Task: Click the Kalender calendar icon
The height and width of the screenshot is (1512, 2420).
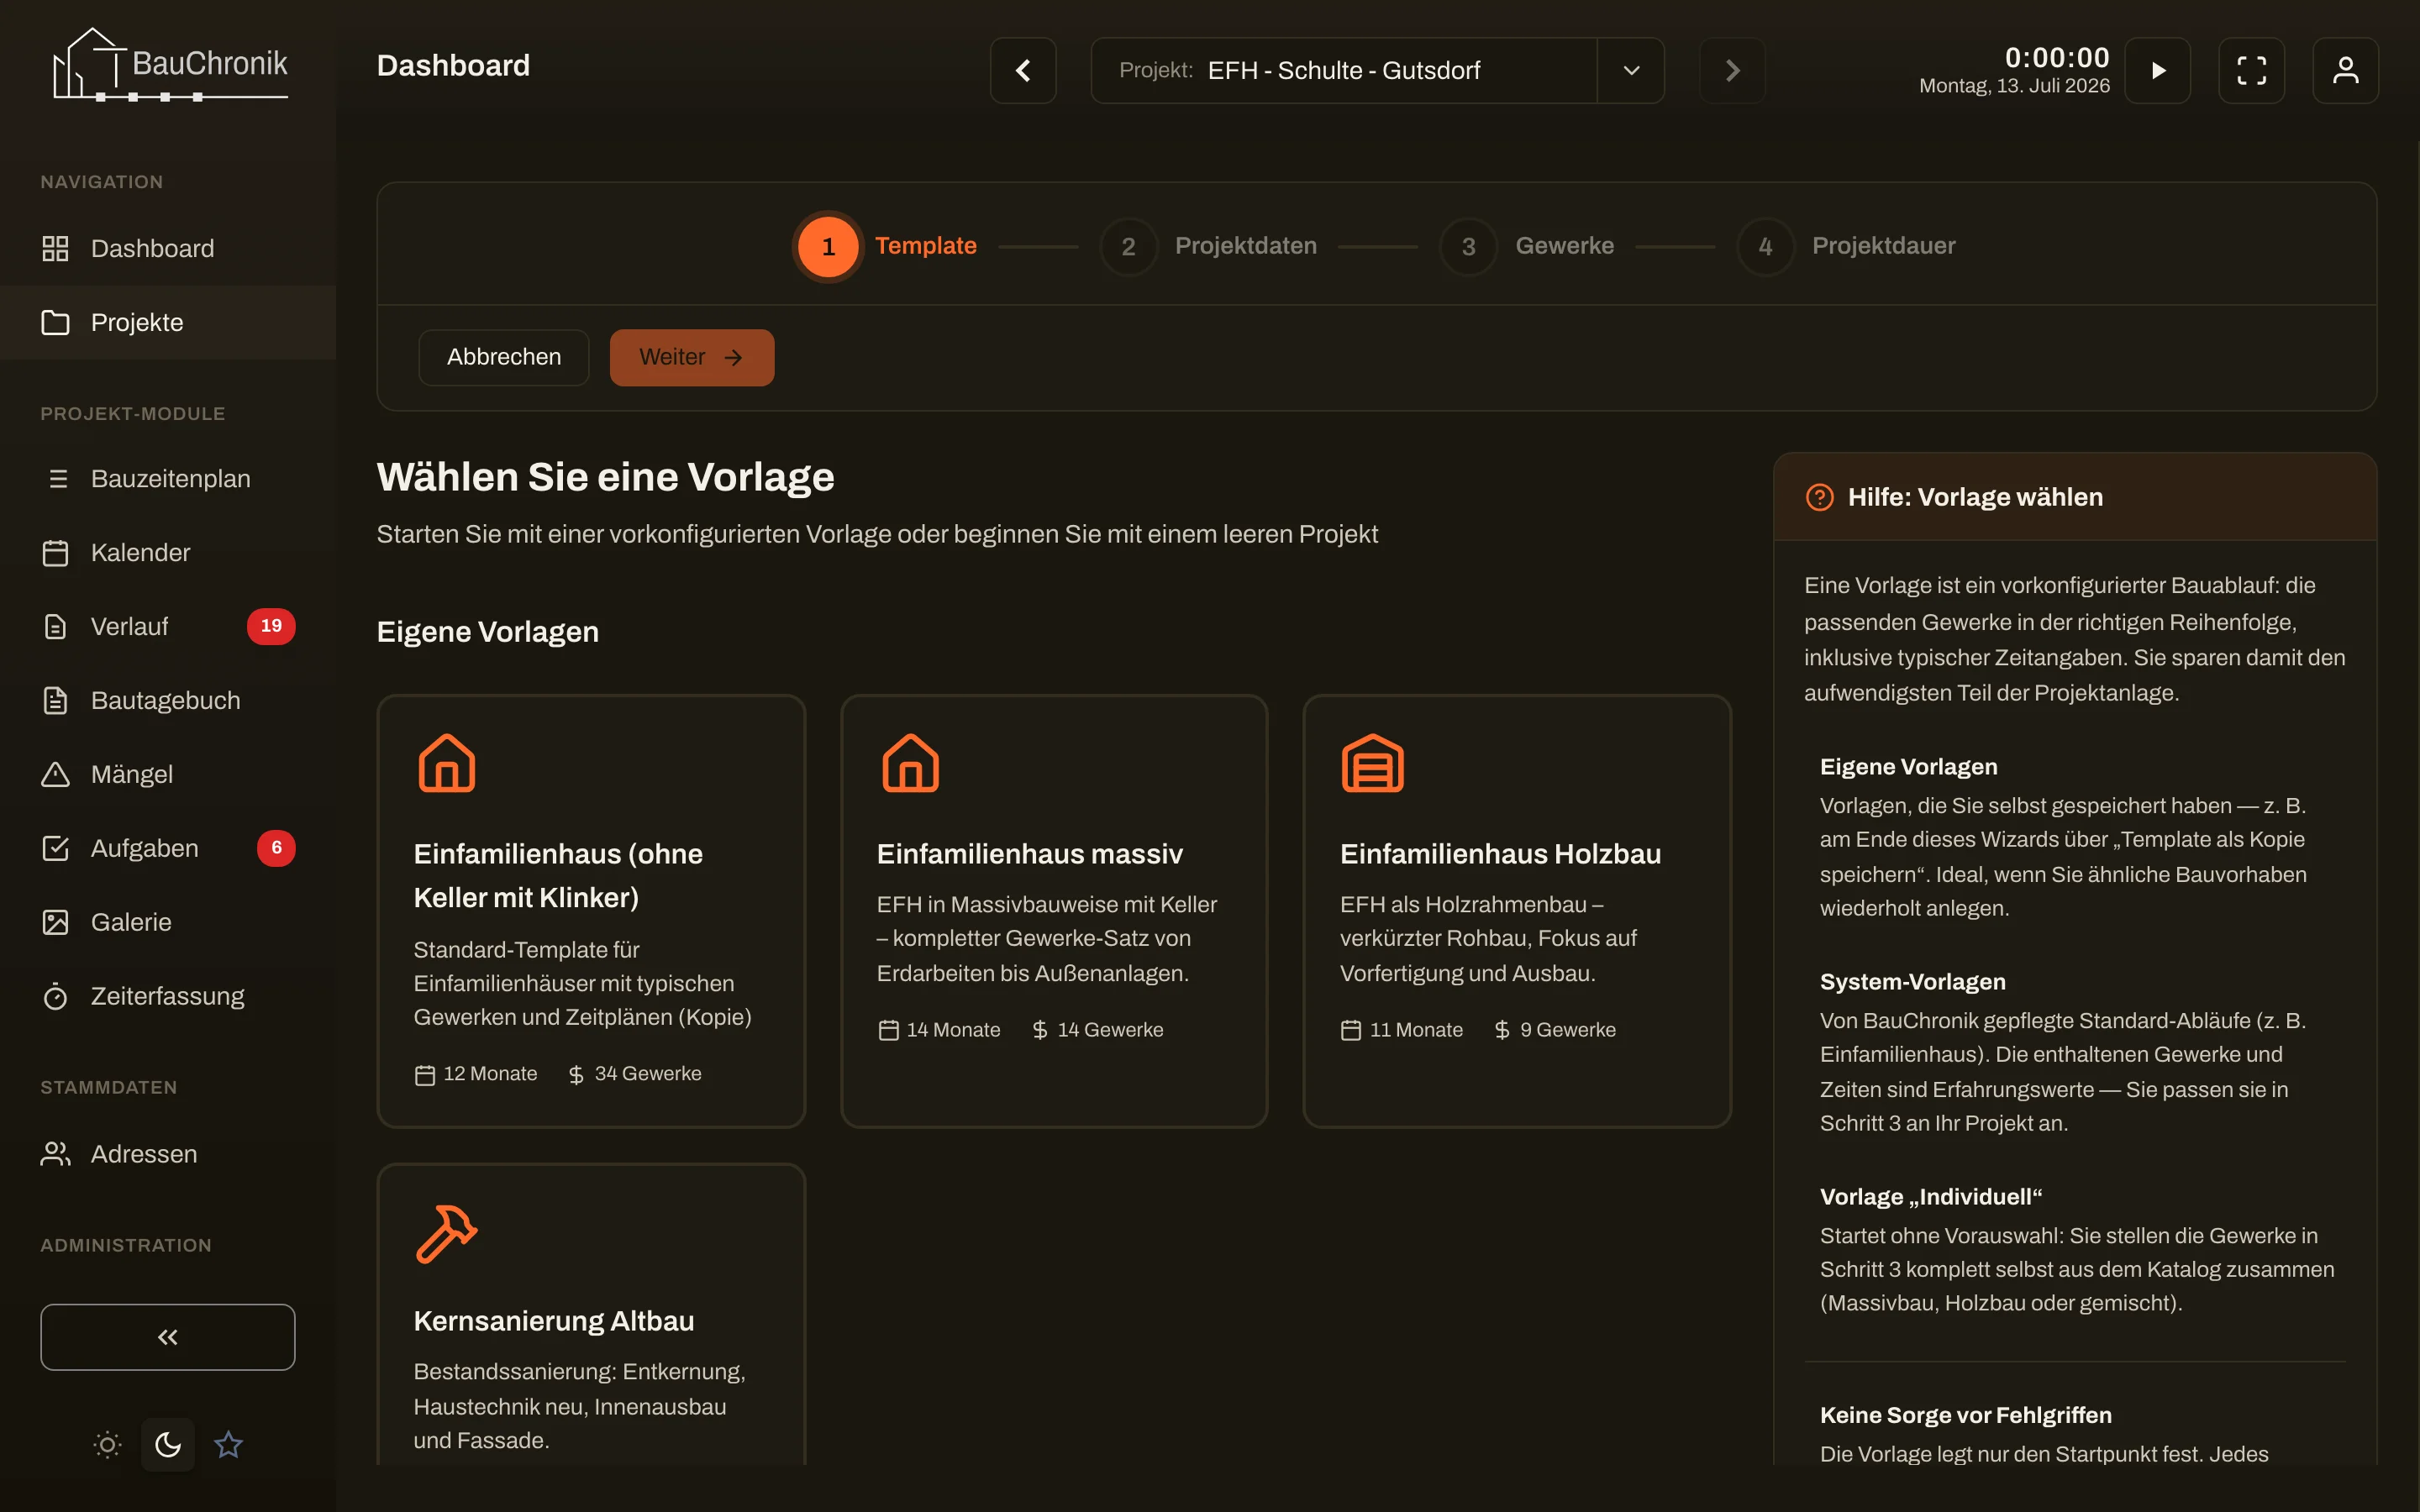Action: point(56,553)
